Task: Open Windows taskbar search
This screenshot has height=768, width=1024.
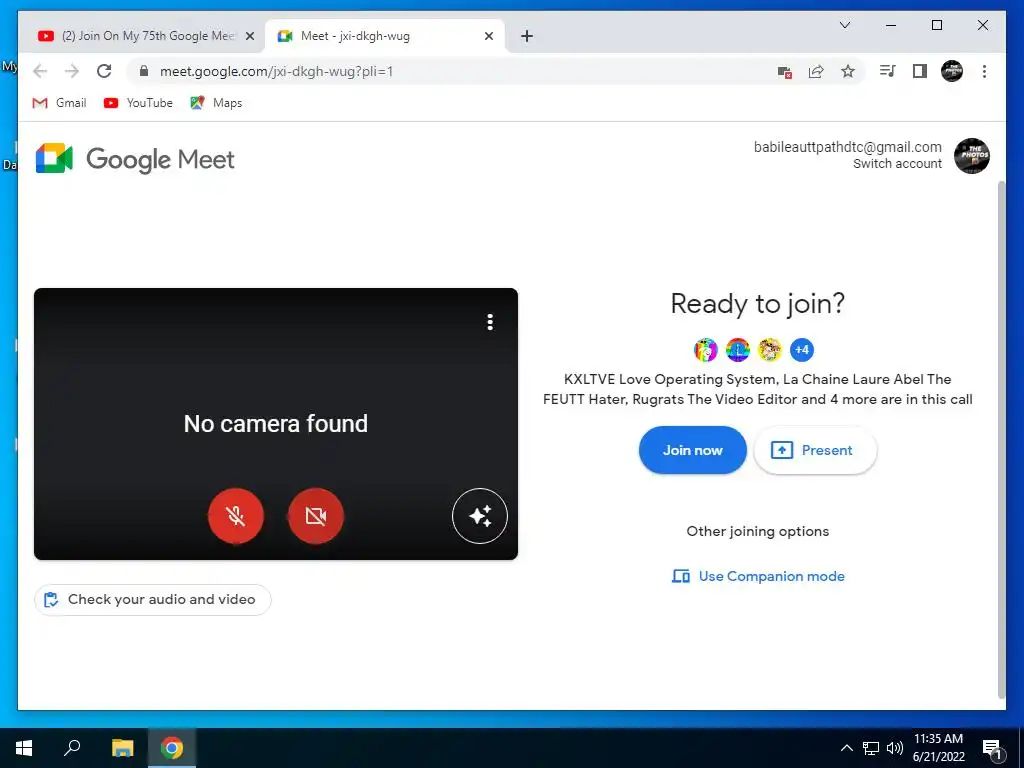Action: pyautogui.click(x=72, y=748)
